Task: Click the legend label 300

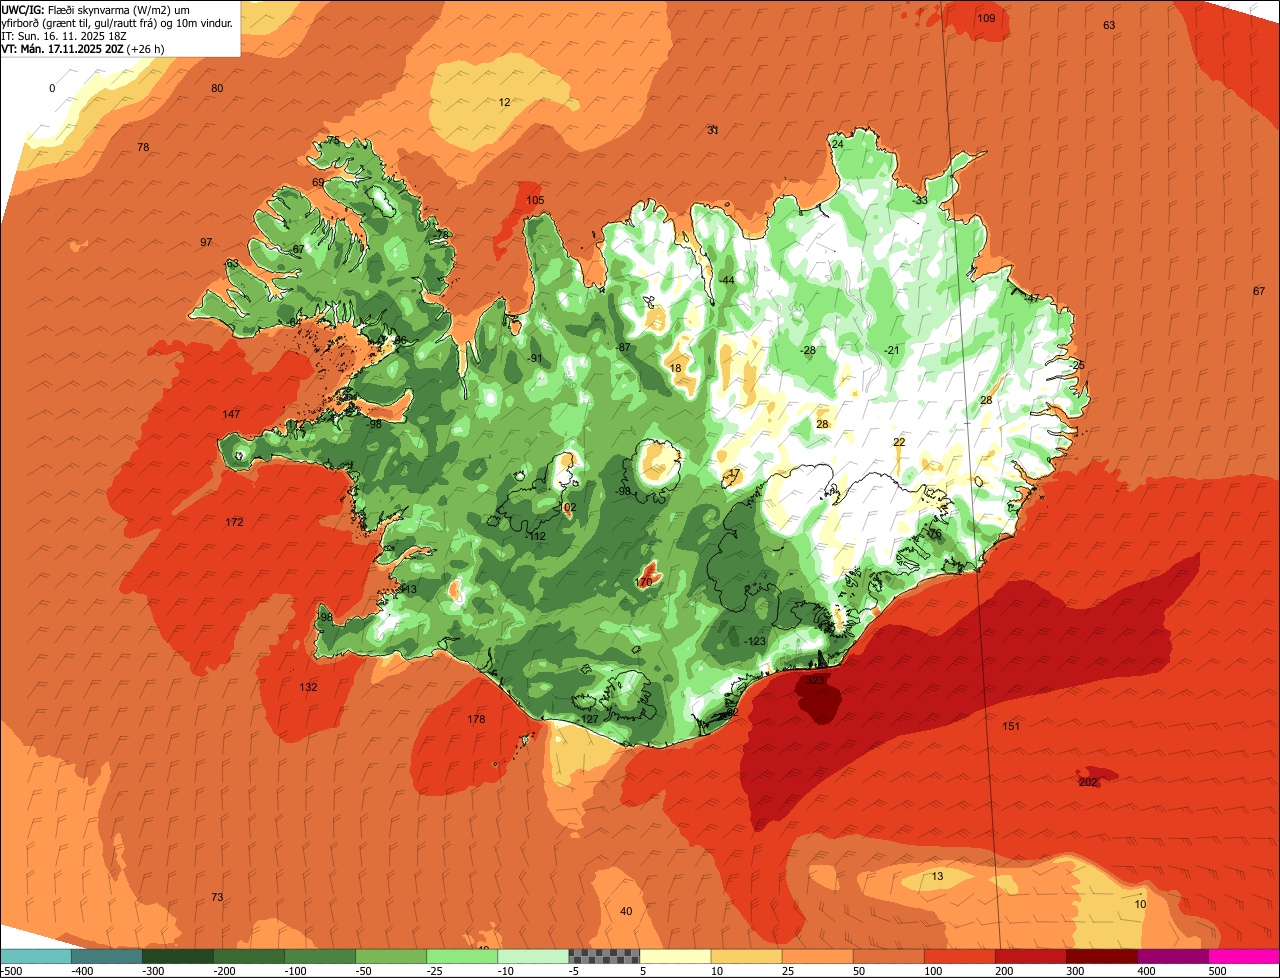Action: click(x=1075, y=970)
